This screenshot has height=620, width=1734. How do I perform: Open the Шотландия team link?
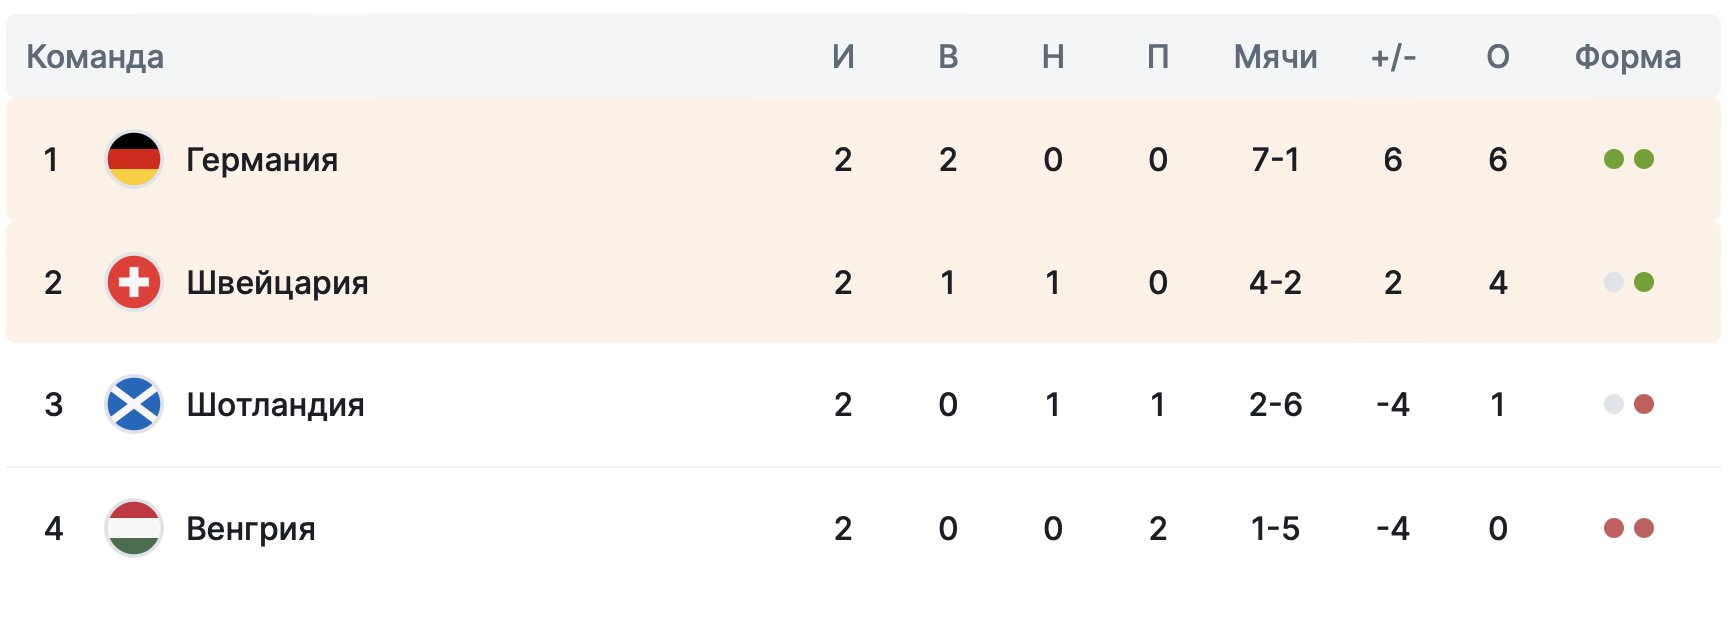pos(275,405)
